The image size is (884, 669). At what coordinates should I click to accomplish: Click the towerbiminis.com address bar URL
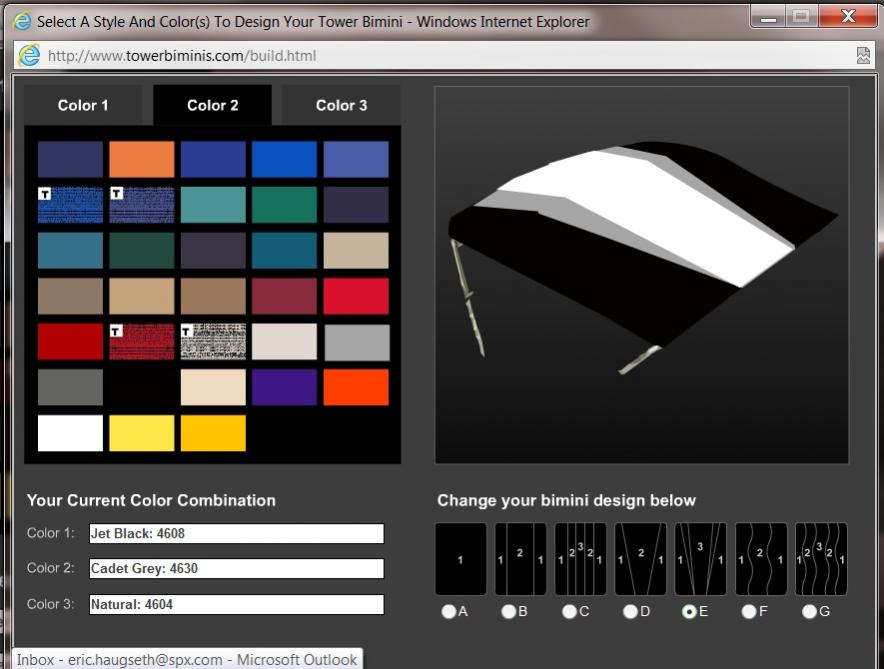click(x=182, y=56)
